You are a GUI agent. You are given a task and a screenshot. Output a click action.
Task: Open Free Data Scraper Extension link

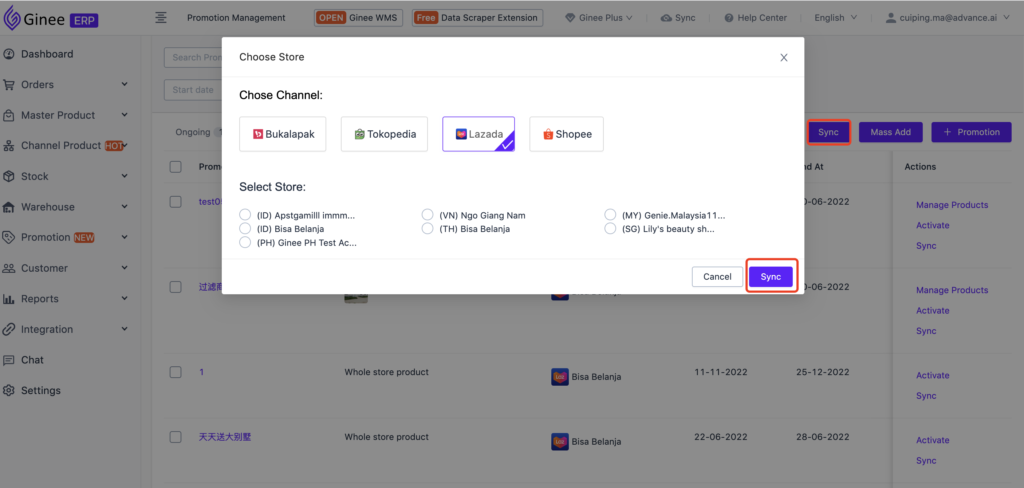click(477, 18)
